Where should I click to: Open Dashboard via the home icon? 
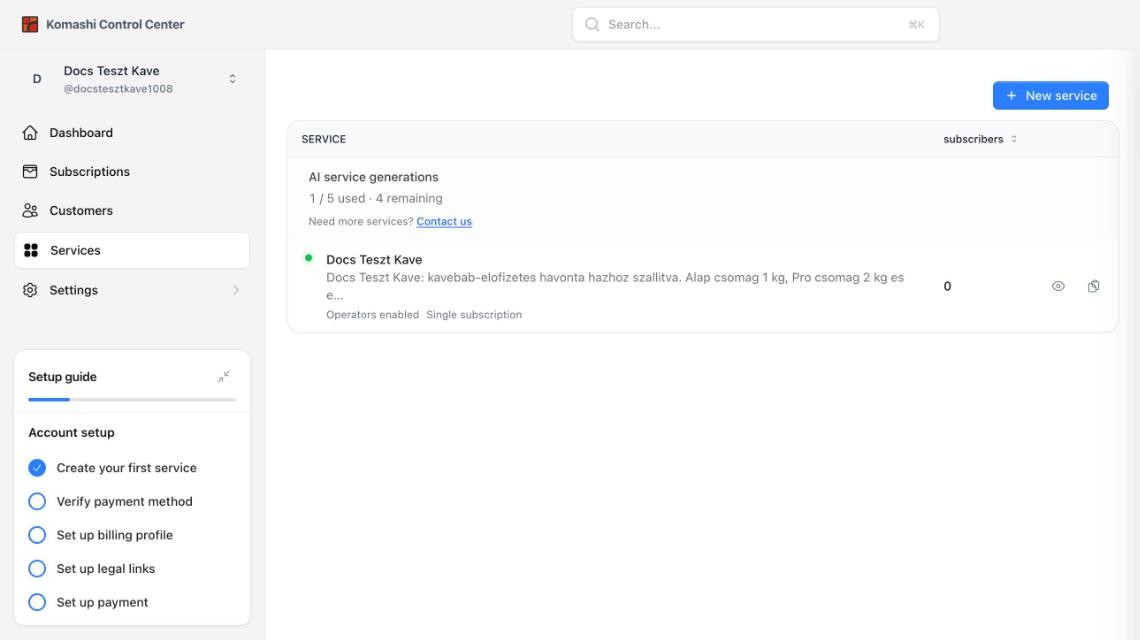click(30, 132)
